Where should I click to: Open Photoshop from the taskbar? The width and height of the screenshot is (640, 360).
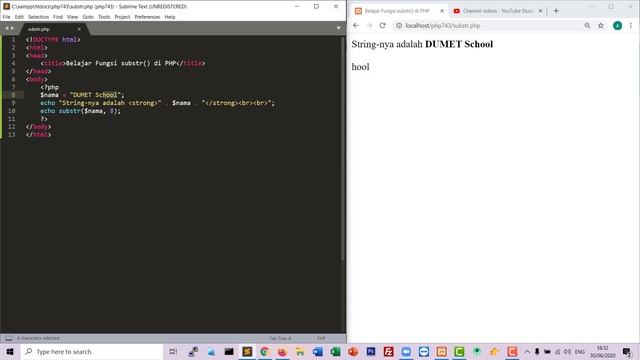pyautogui.click(x=371, y=352)
